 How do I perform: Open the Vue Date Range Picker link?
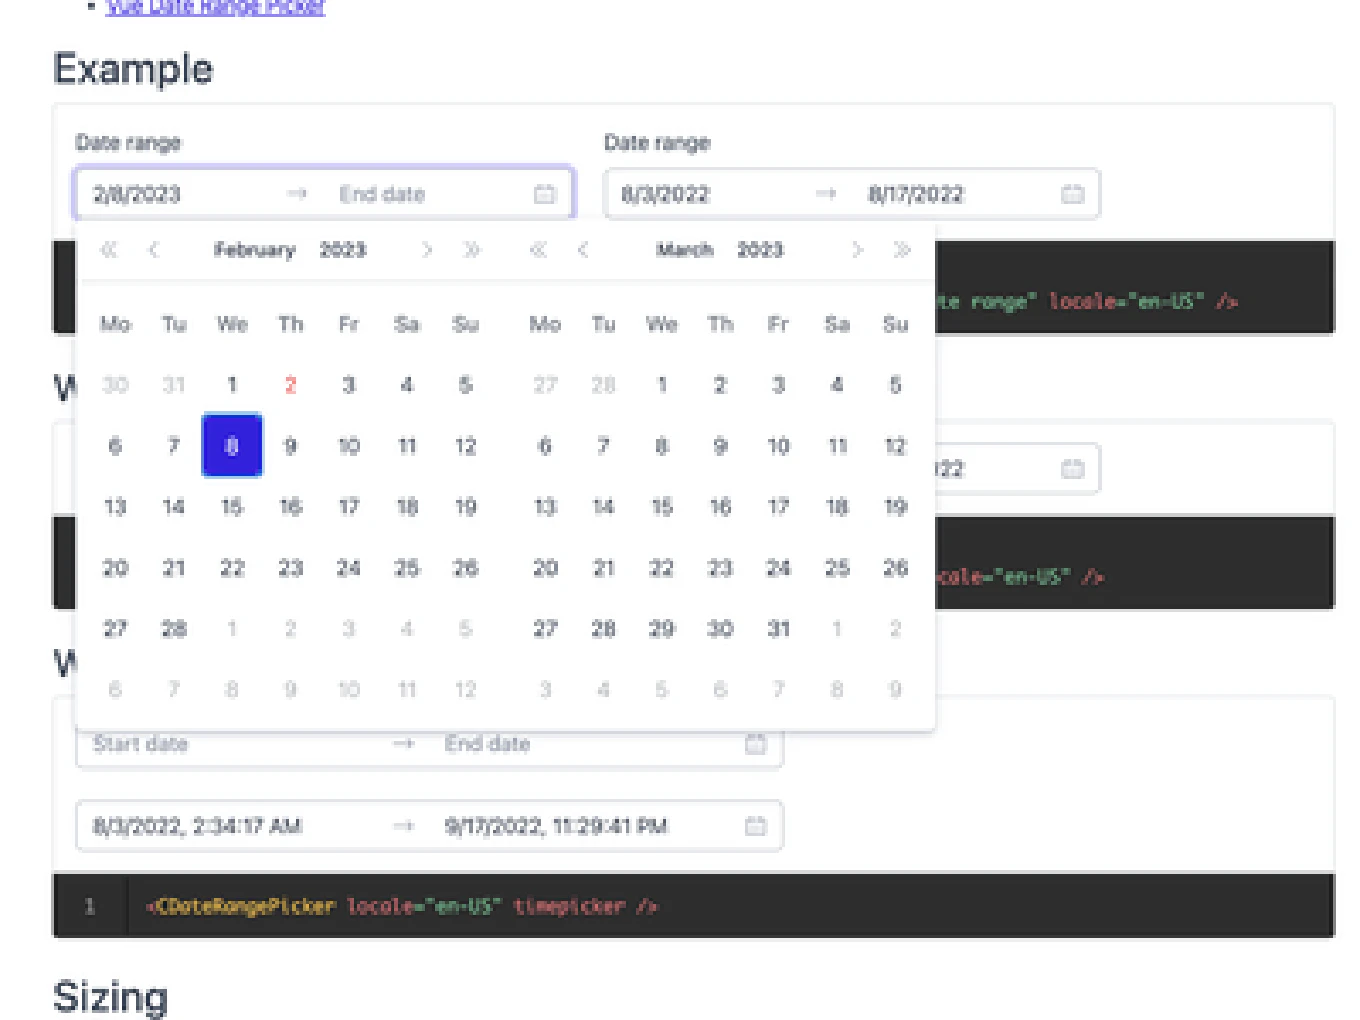pyautogui.click(x=216, y=7)
